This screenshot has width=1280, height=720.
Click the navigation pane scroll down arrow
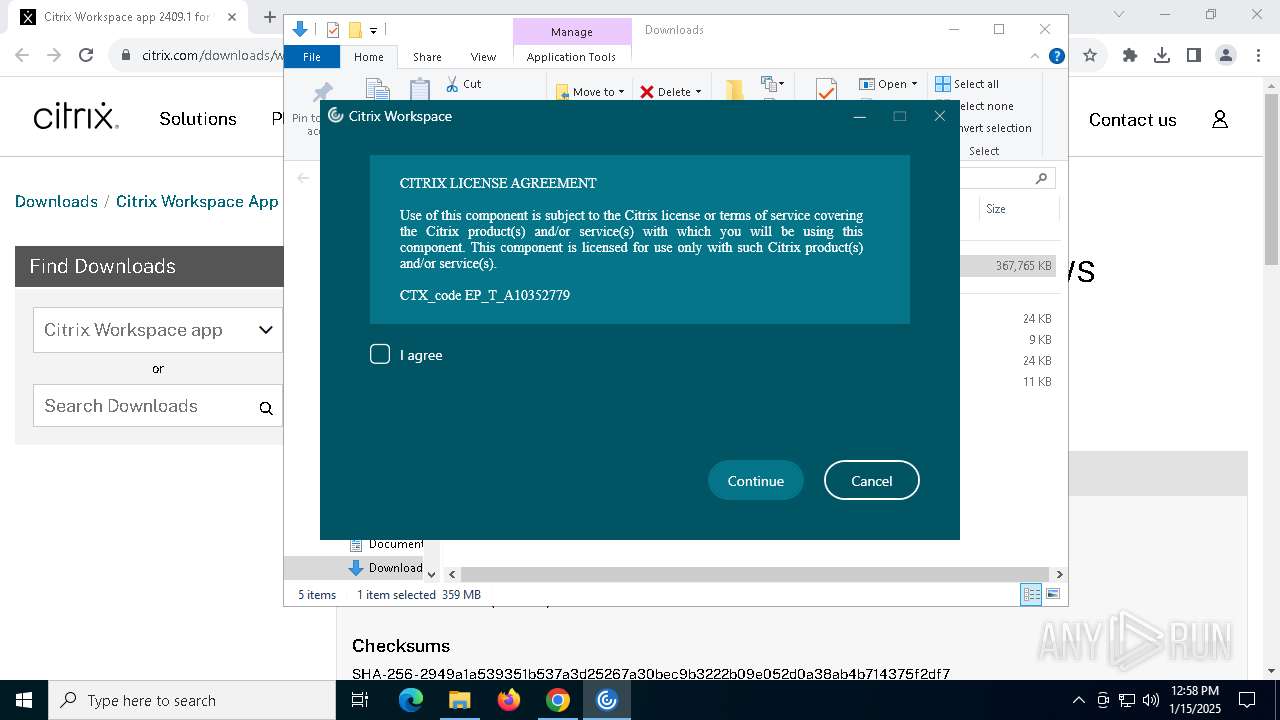click(432, 574)
